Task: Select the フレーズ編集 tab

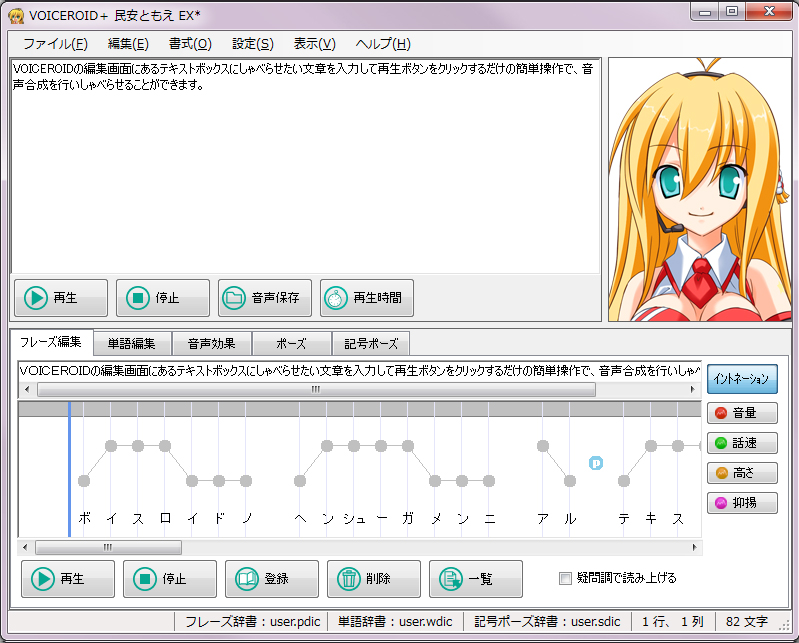Action: (x=51, y=342)
